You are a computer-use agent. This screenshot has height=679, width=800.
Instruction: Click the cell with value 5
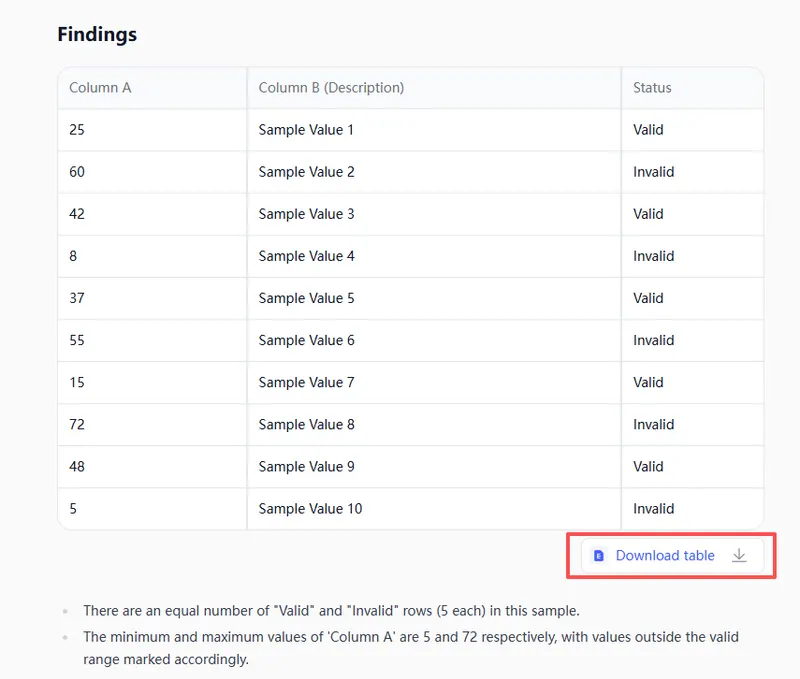point(74,509)
